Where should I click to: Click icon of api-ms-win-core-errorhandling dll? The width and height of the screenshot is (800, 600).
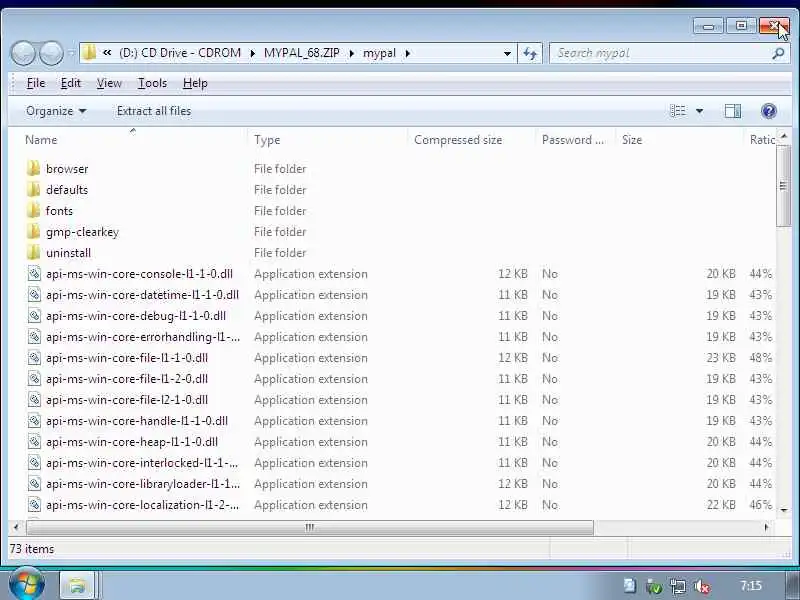pyautogui.click(x=34, y=336)
